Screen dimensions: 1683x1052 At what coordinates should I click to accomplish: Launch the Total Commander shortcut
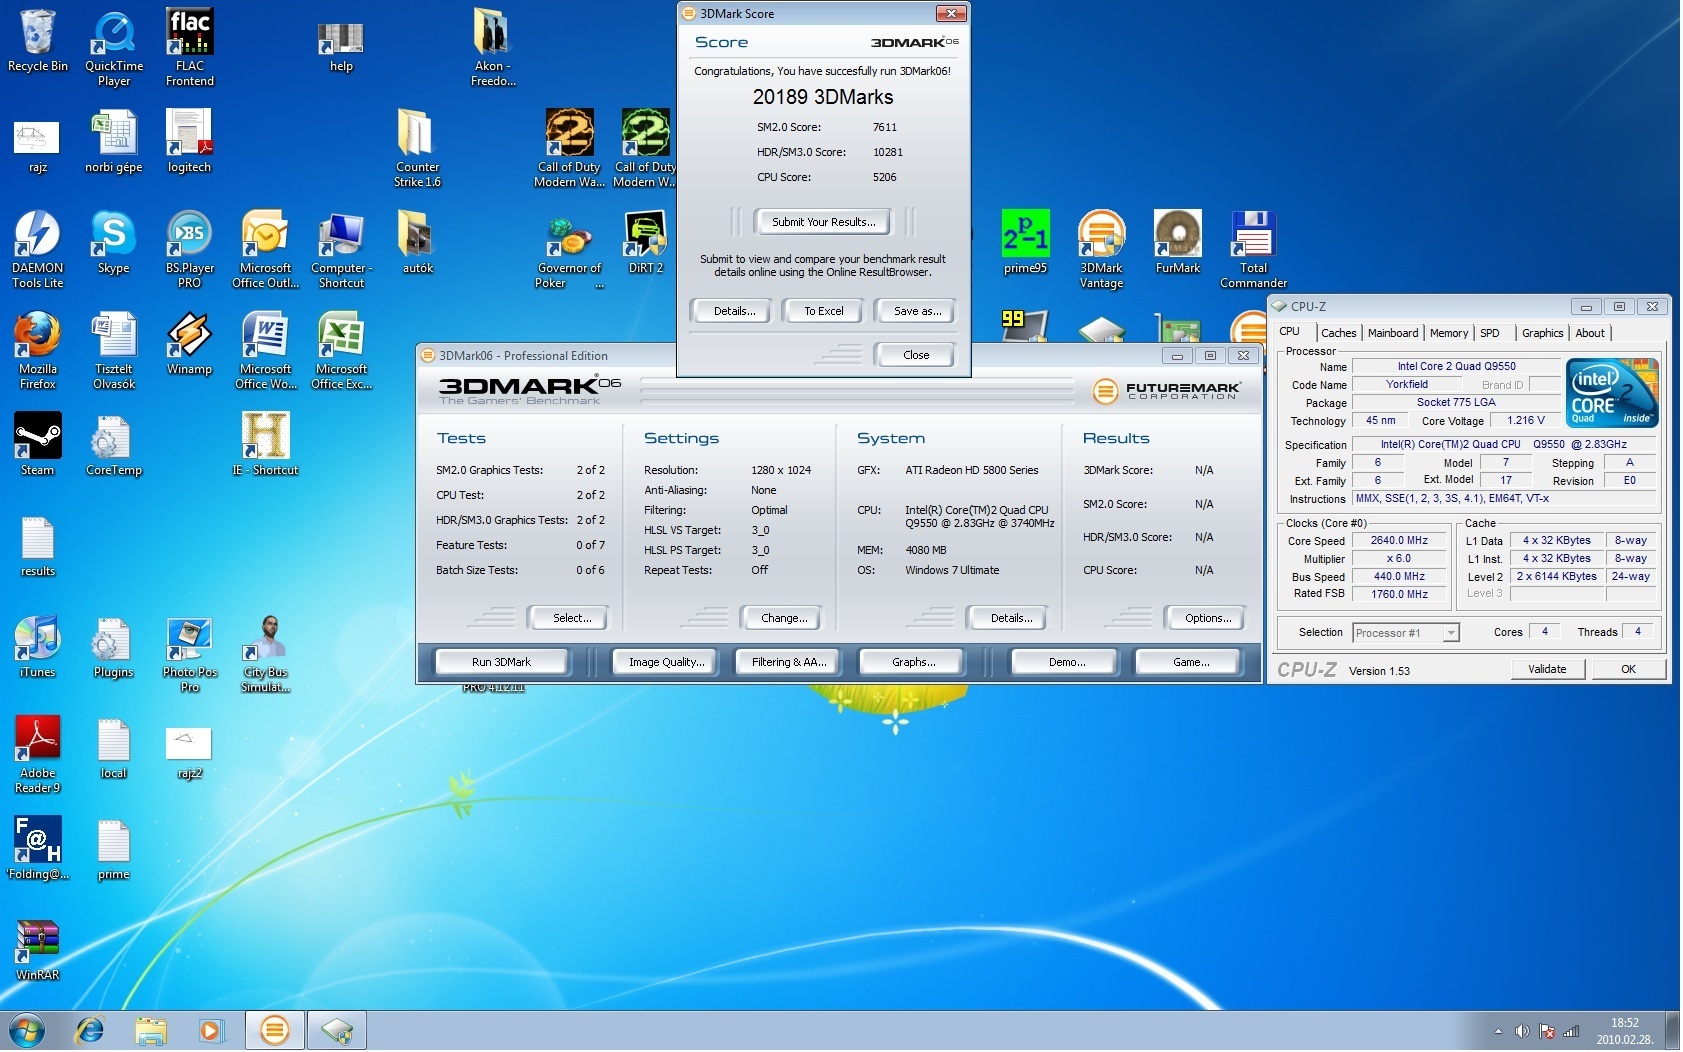pos(1252,236)
